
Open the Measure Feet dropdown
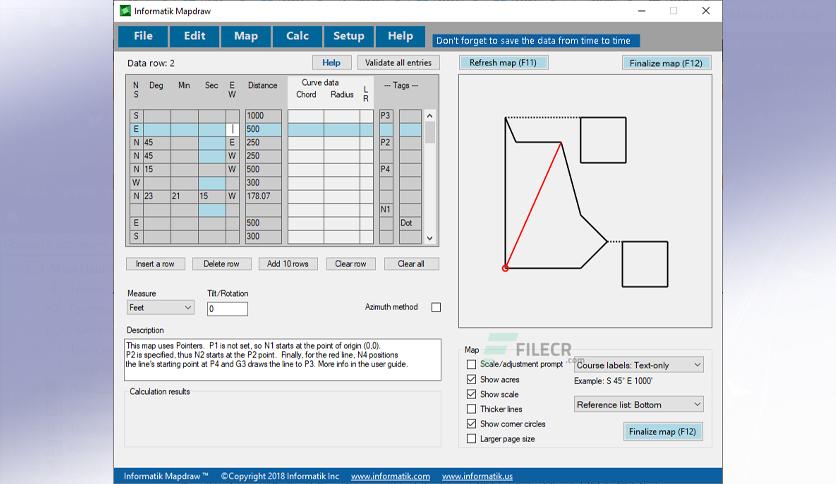tap(160, 308)
